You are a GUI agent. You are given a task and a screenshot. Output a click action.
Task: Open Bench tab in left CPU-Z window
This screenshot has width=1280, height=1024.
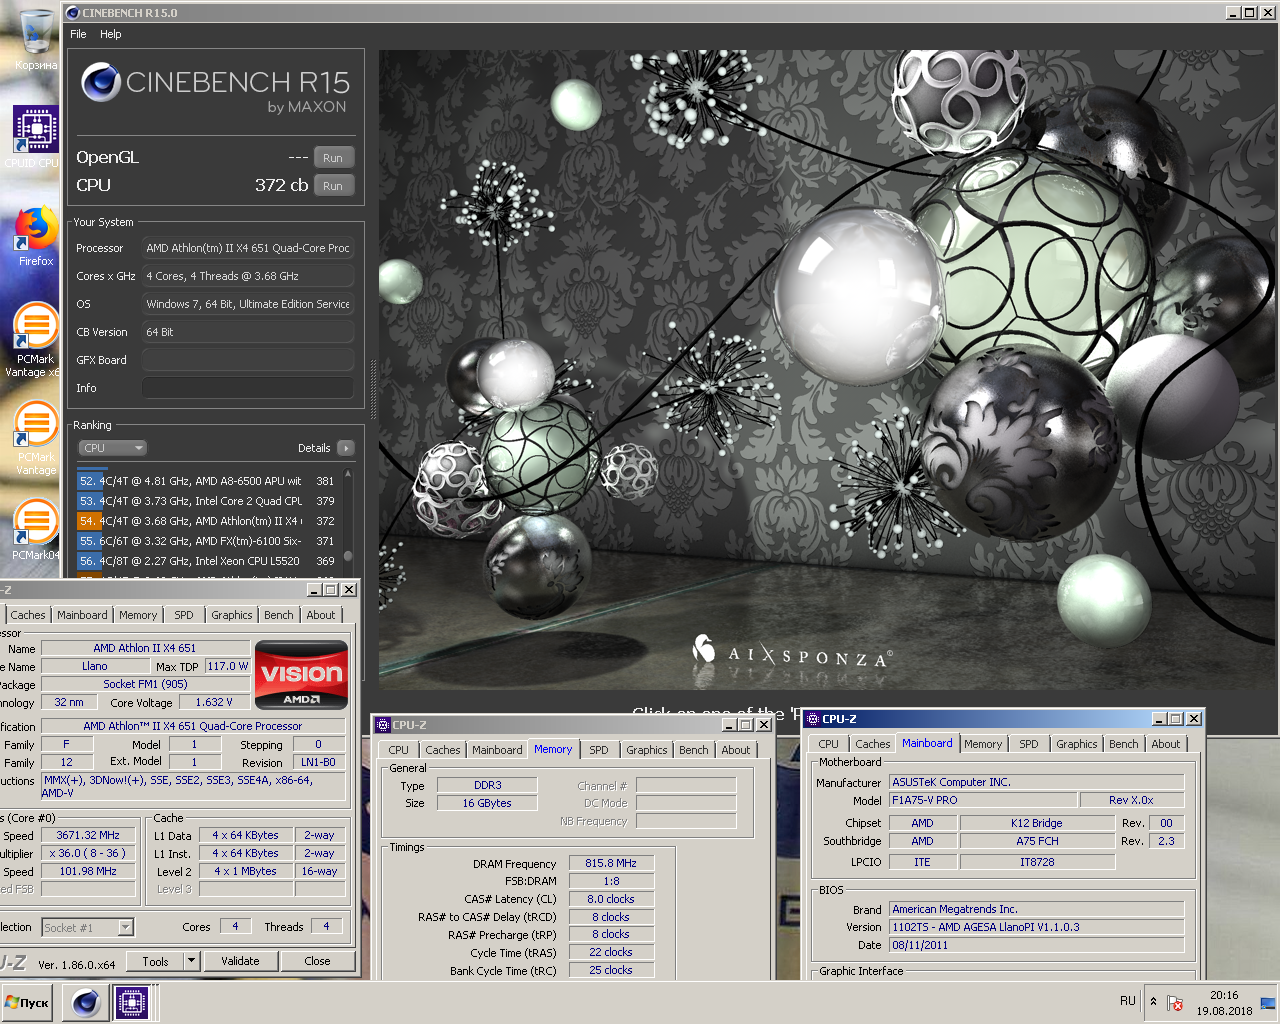click(x=279, y=615)
